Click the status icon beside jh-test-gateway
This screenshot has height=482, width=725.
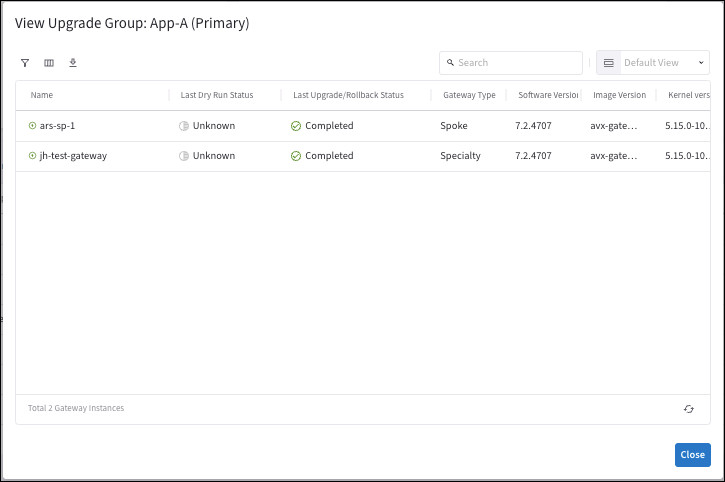tap(33, 156)
